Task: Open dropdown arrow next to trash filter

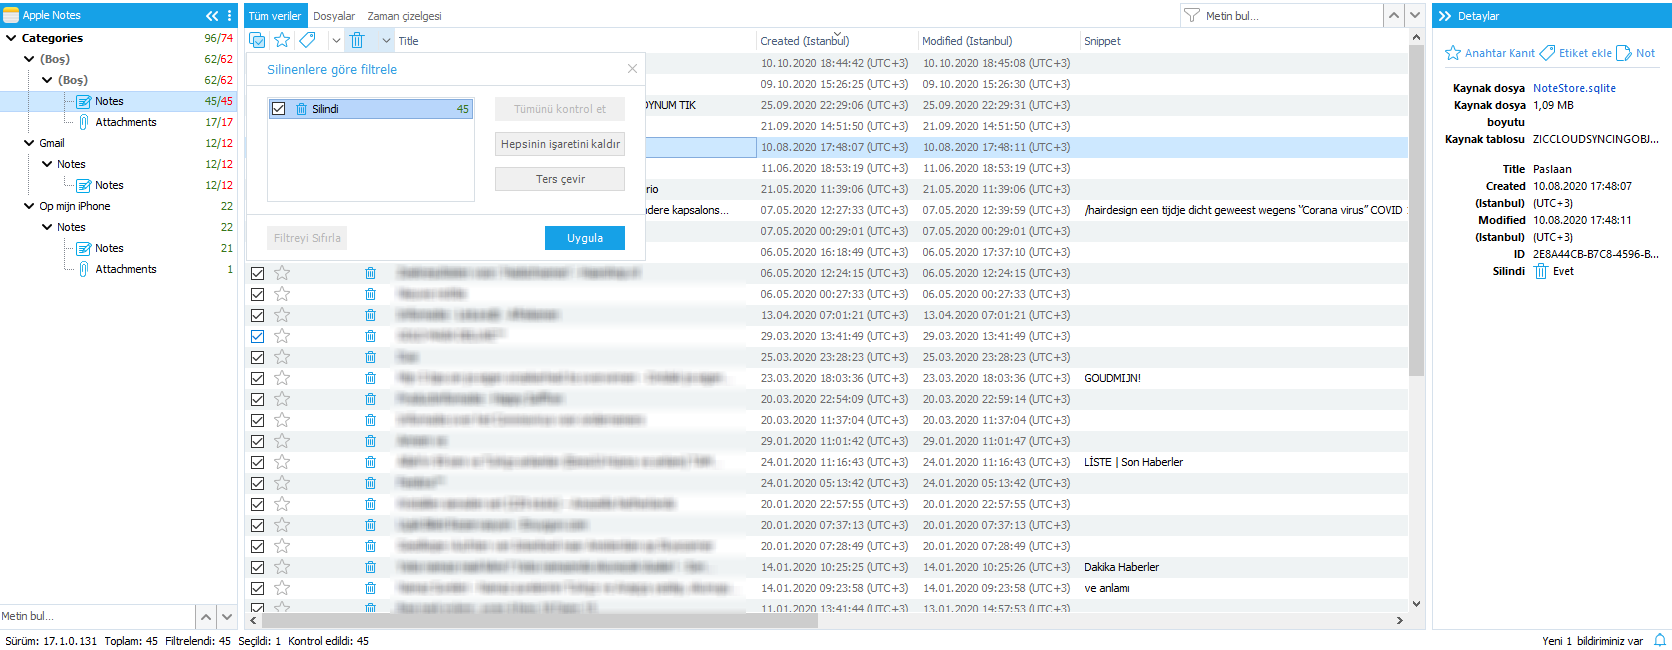Action: coord(386,41)
